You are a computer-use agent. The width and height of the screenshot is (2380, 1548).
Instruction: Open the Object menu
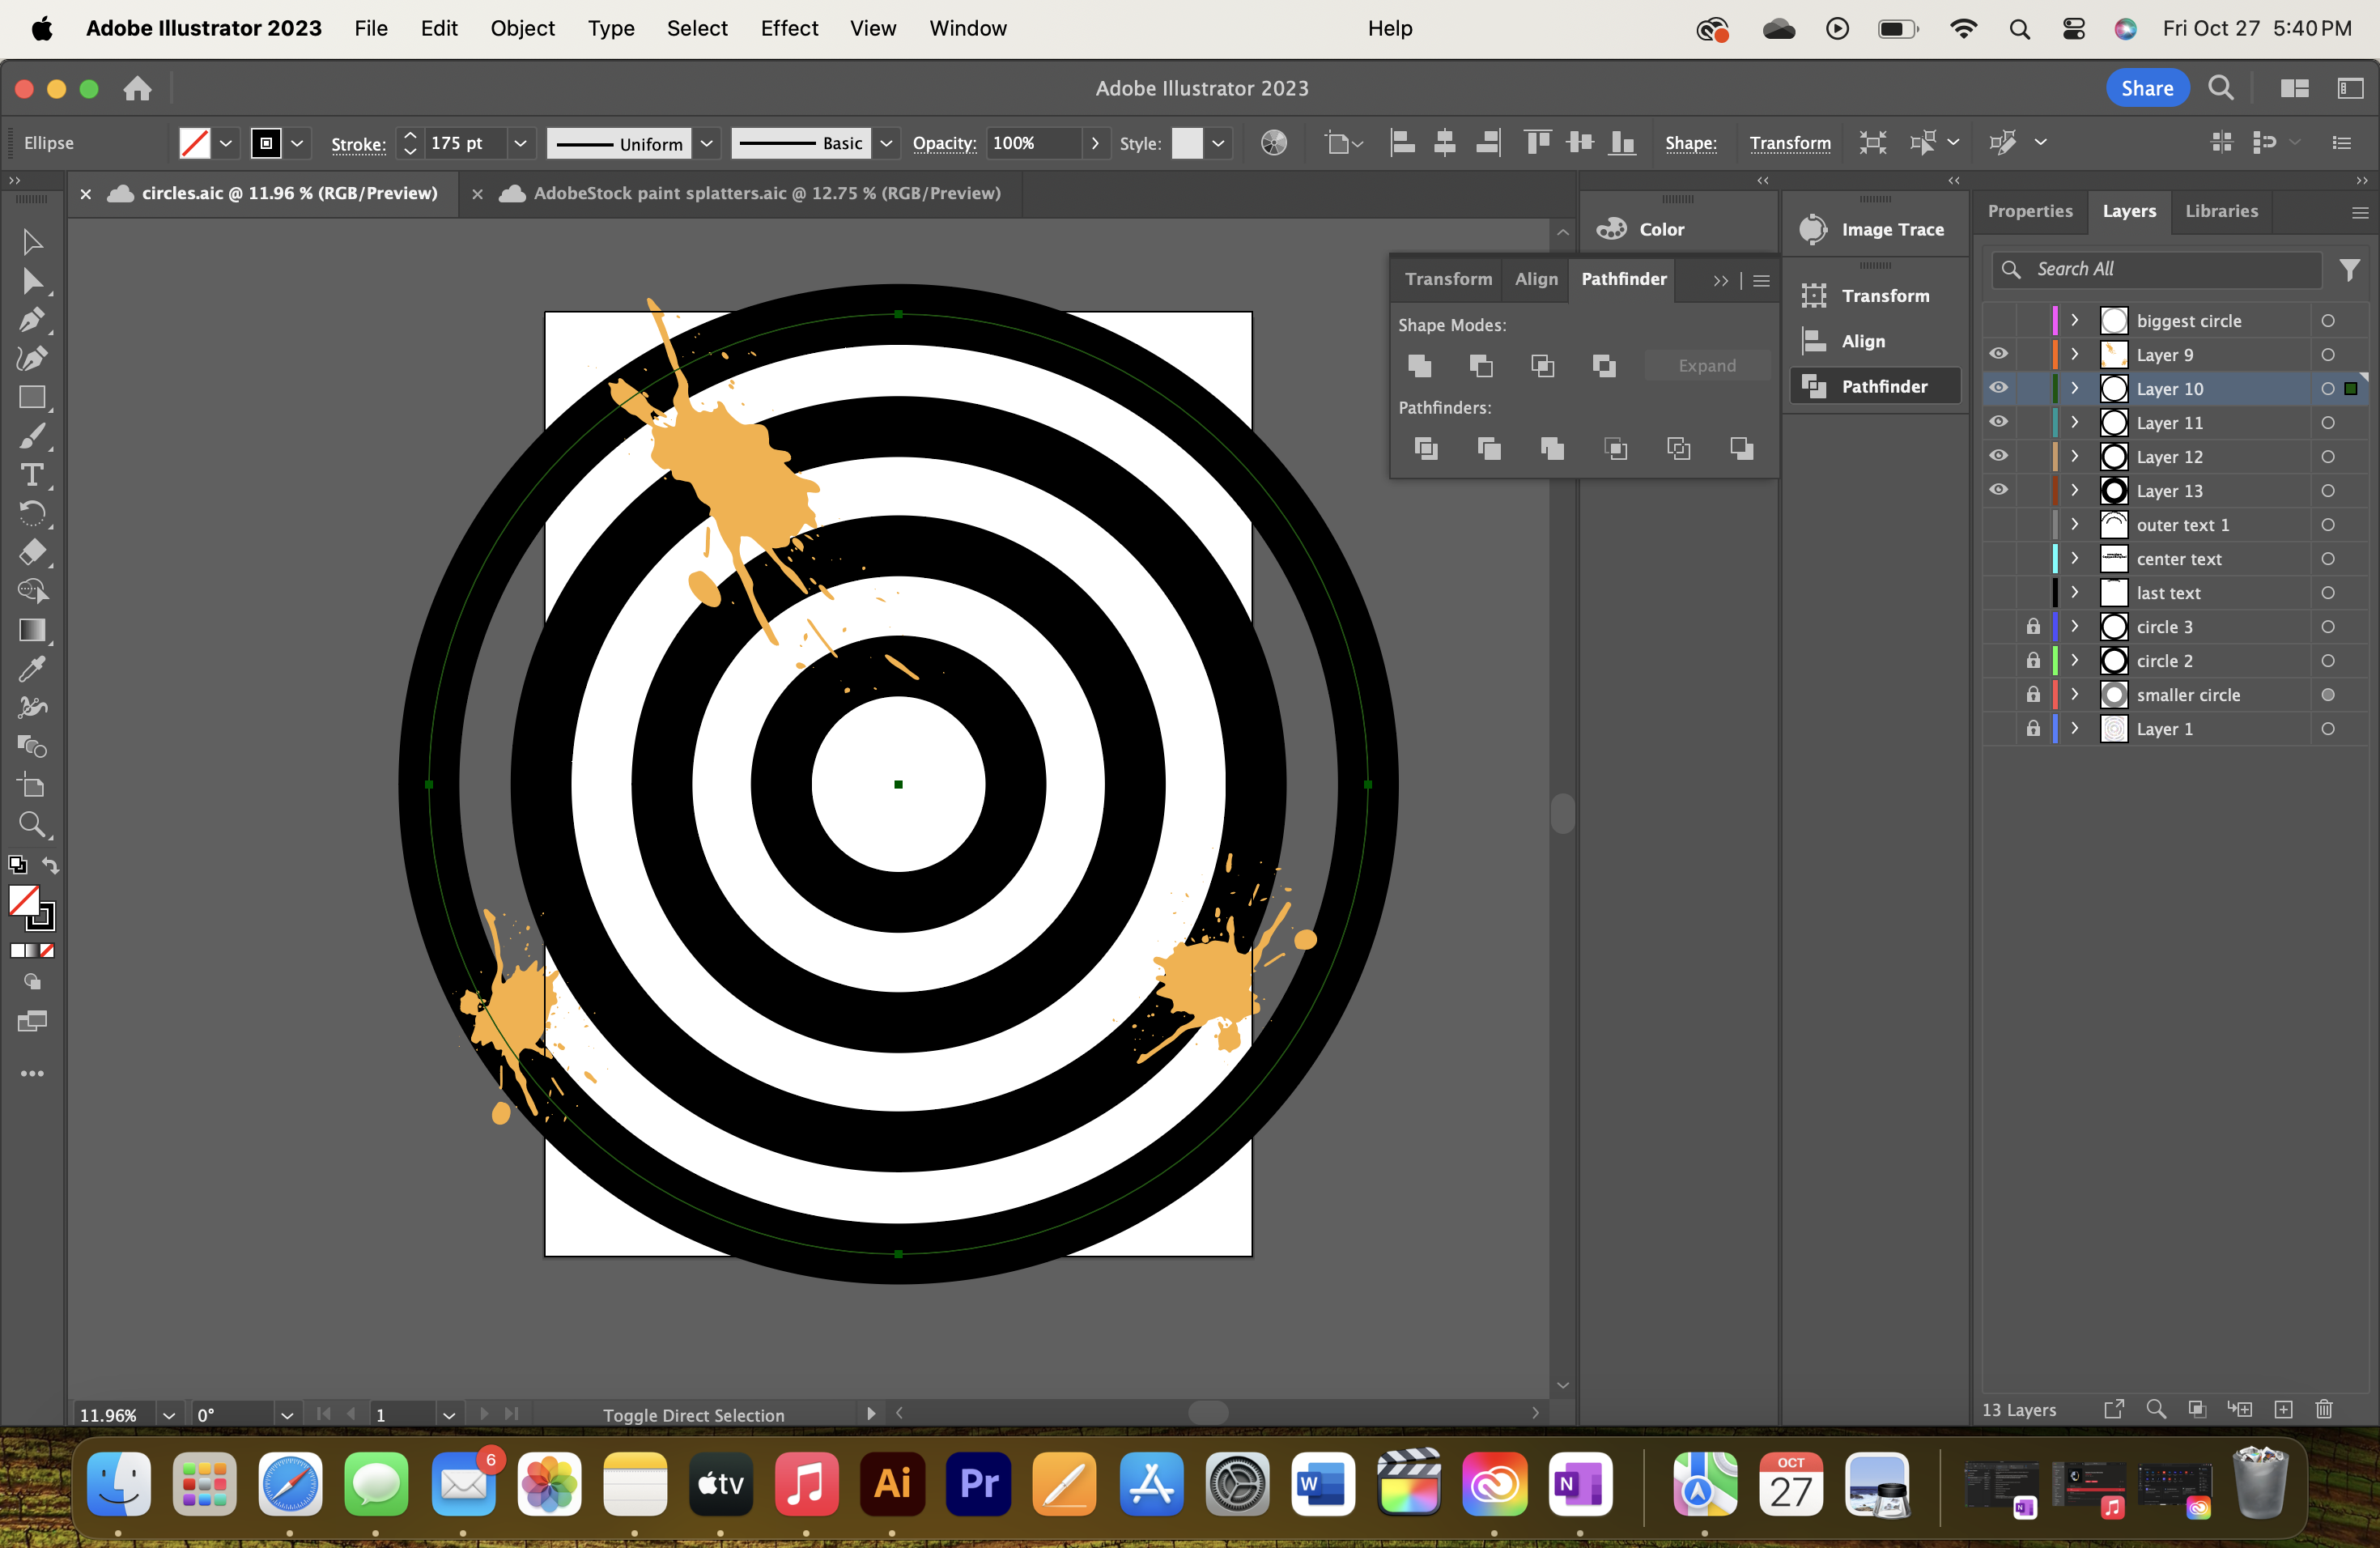(x=521, y=28)
